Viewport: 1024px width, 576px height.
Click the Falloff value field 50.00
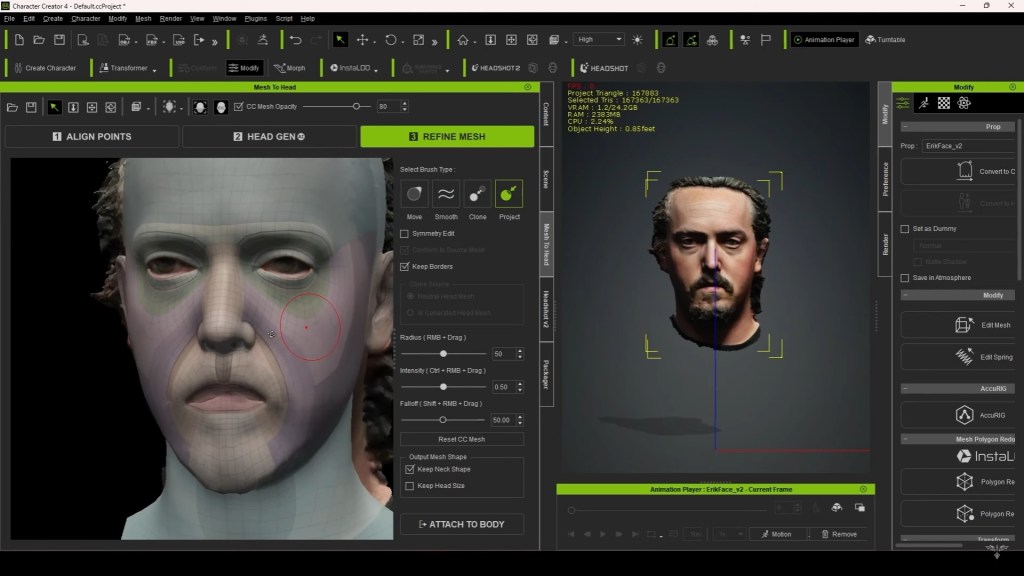click(503, 420)
